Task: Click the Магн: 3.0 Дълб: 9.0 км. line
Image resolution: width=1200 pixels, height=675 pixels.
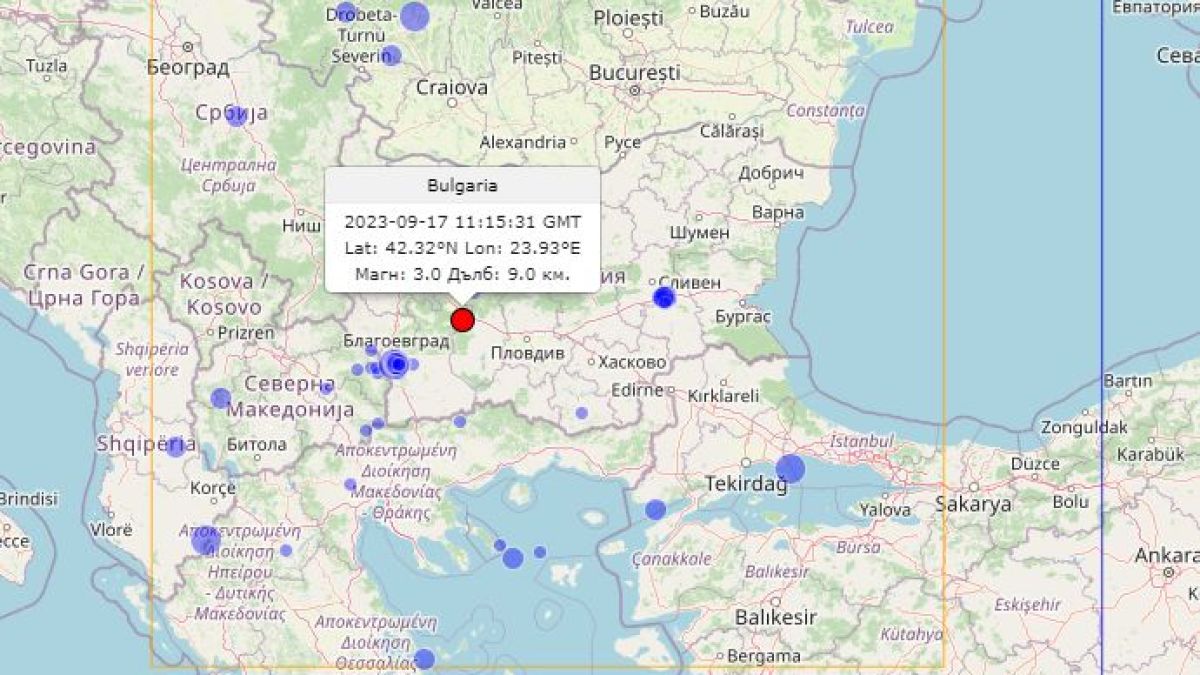Action: point(462,274)
